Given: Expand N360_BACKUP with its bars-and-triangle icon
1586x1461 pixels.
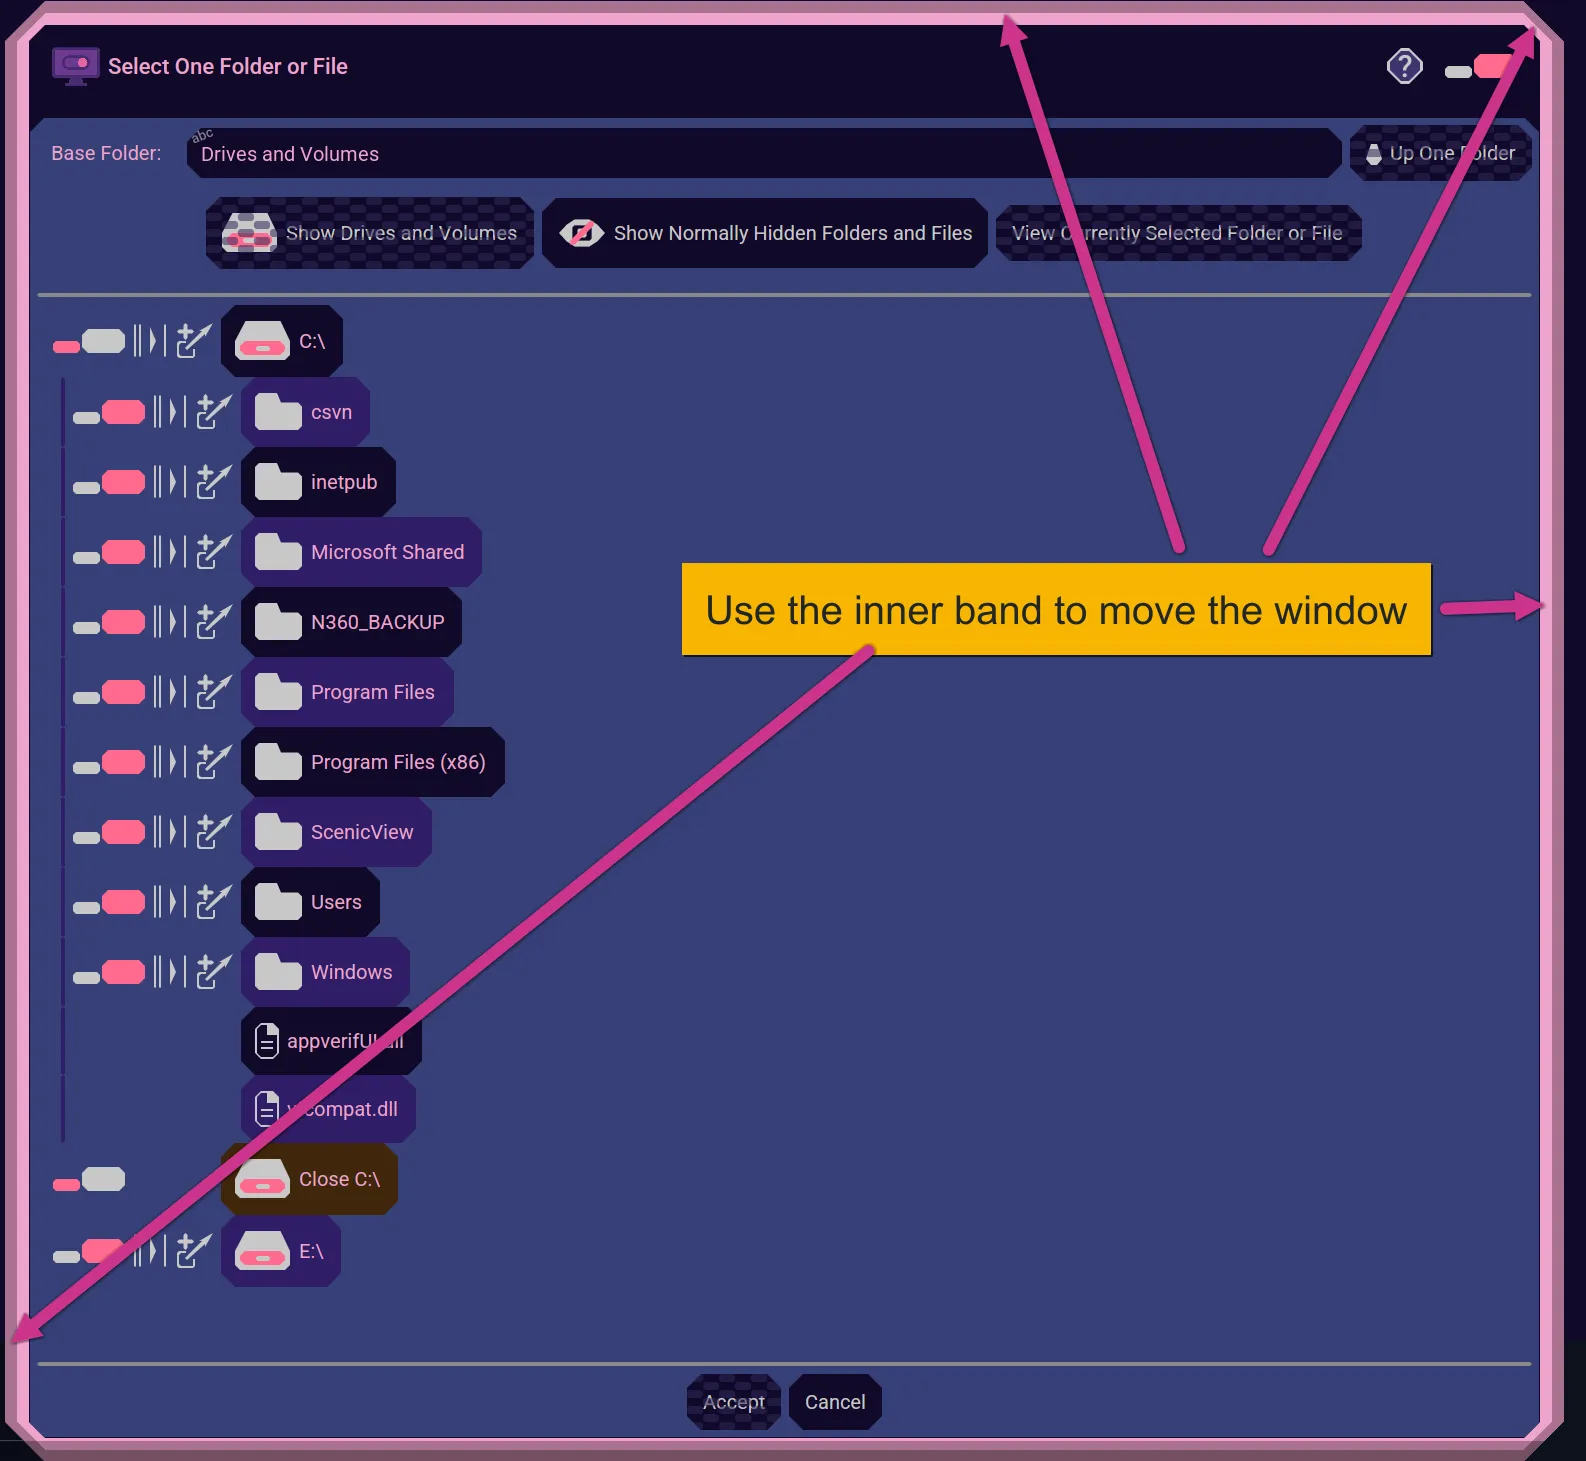Looking at the screenshot, I should [170, 621].
